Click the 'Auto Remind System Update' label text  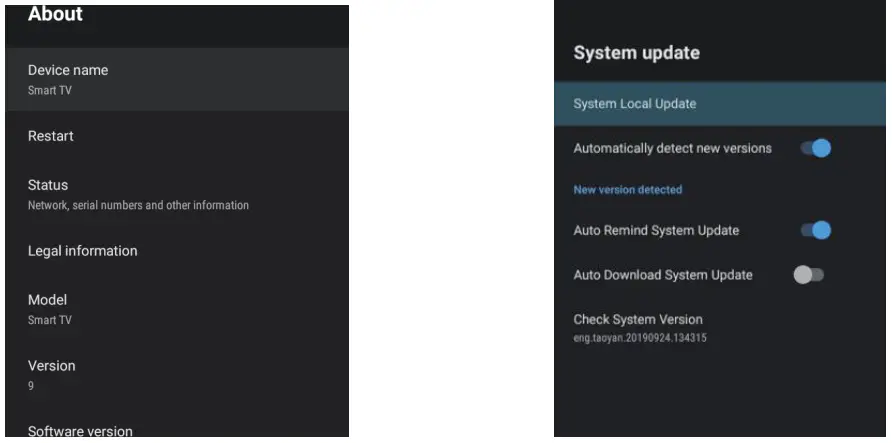656,230
